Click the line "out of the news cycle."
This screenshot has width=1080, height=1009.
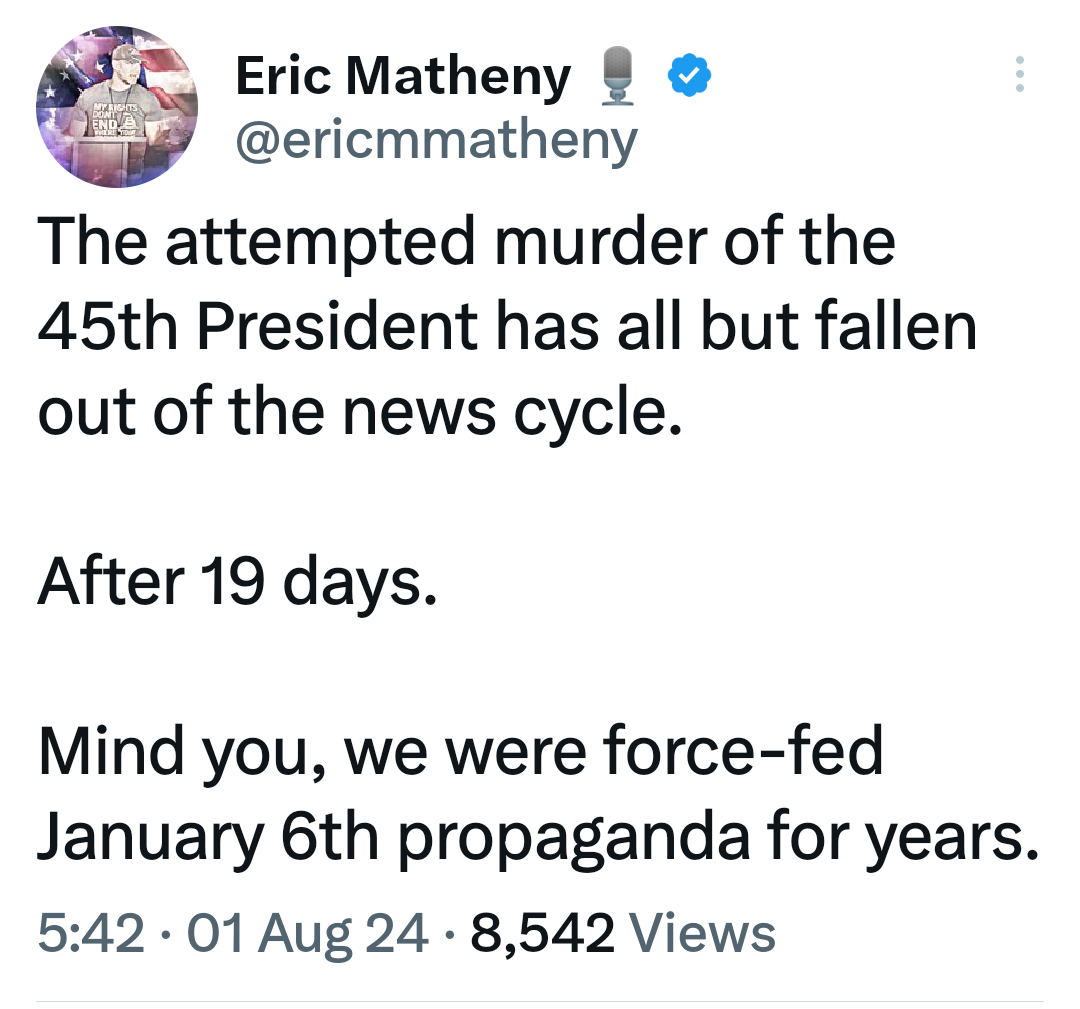[x=359, y=411]
